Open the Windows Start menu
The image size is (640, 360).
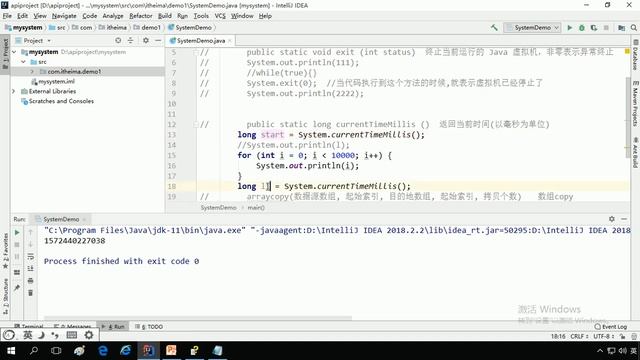(x=11, y=351)
